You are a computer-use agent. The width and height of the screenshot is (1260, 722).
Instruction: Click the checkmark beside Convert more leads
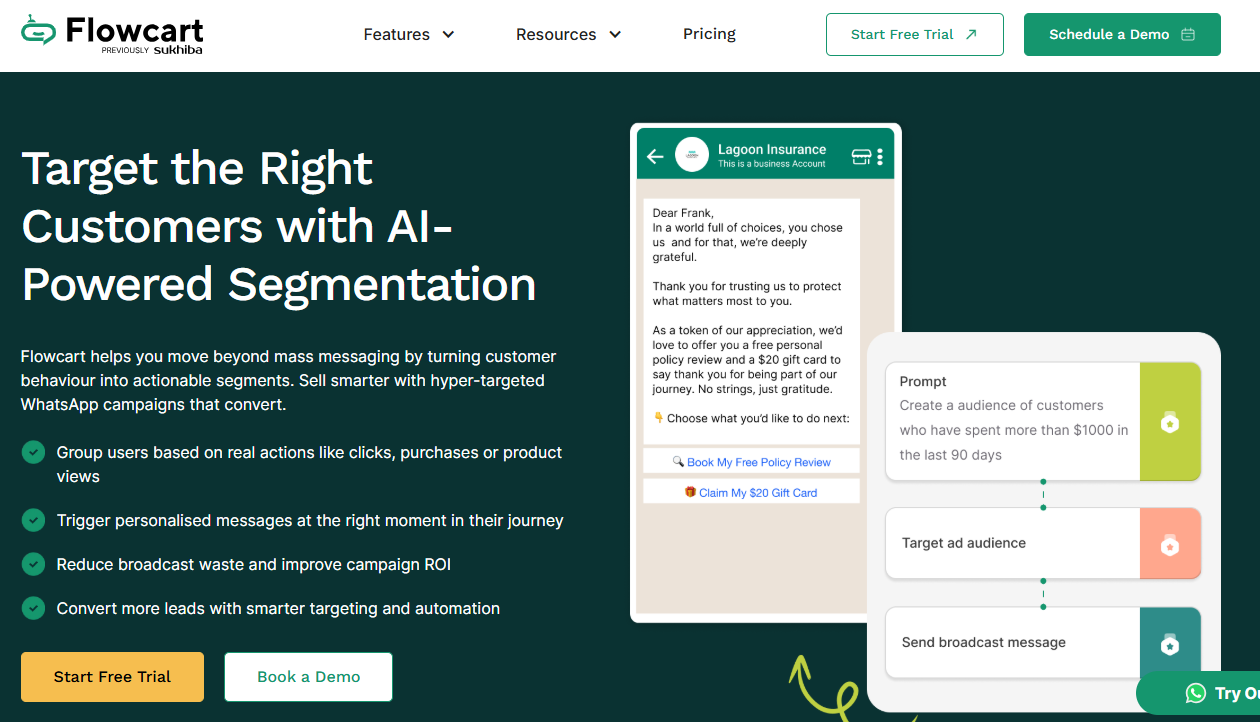(x=34, y=608)
